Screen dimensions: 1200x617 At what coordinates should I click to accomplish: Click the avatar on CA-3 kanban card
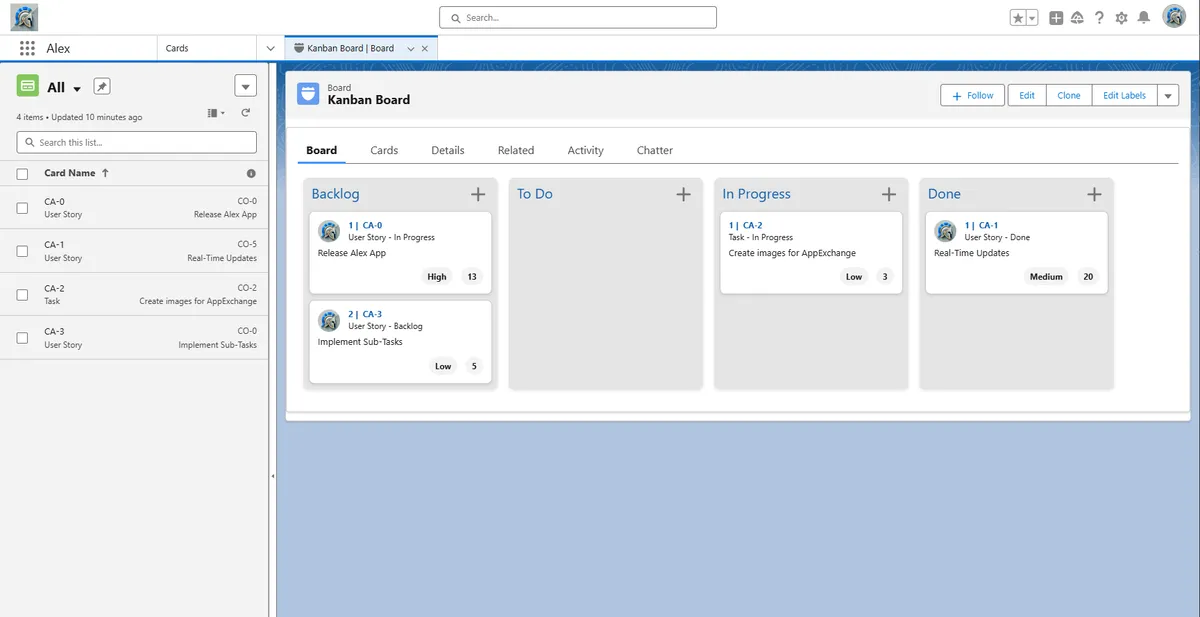coord(329,320)
